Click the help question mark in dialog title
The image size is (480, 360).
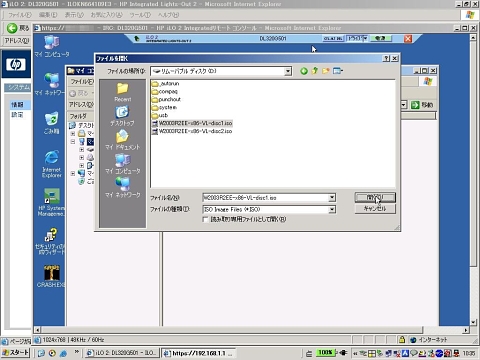(386, 58)
